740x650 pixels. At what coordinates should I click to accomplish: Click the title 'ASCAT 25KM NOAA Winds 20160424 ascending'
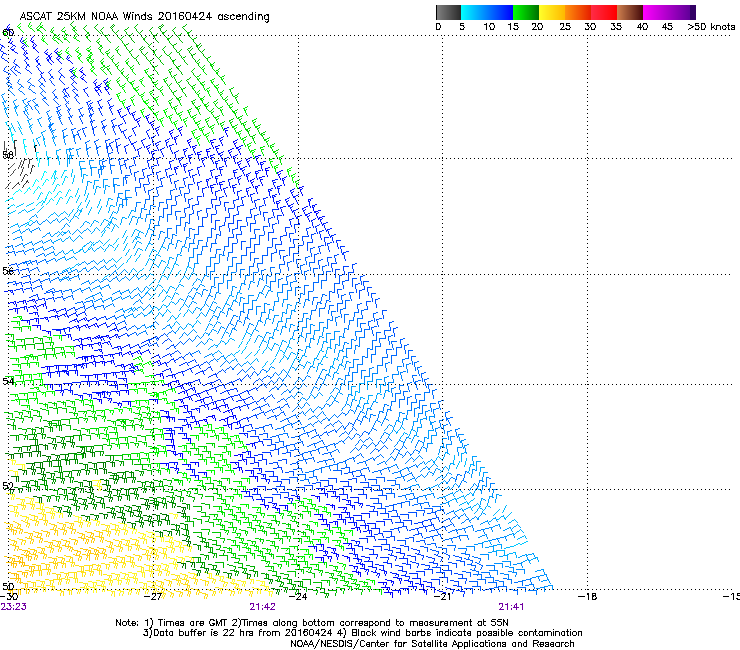[144, 16]
